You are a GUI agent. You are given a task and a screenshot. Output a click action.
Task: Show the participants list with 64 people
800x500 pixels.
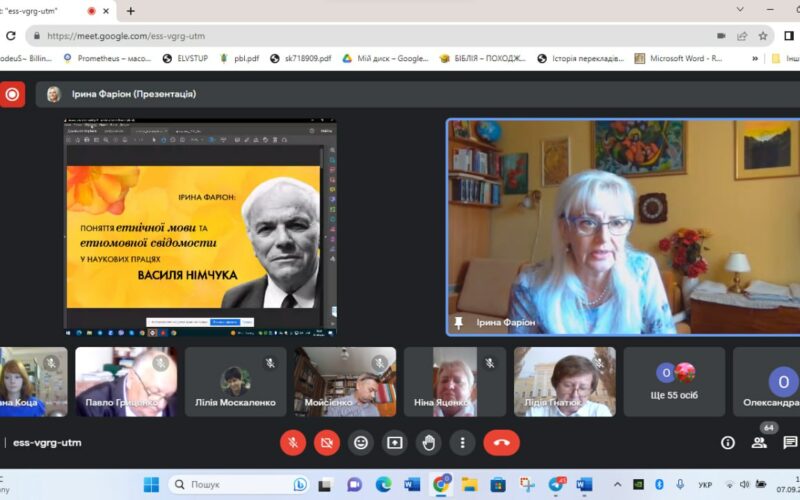759,442
